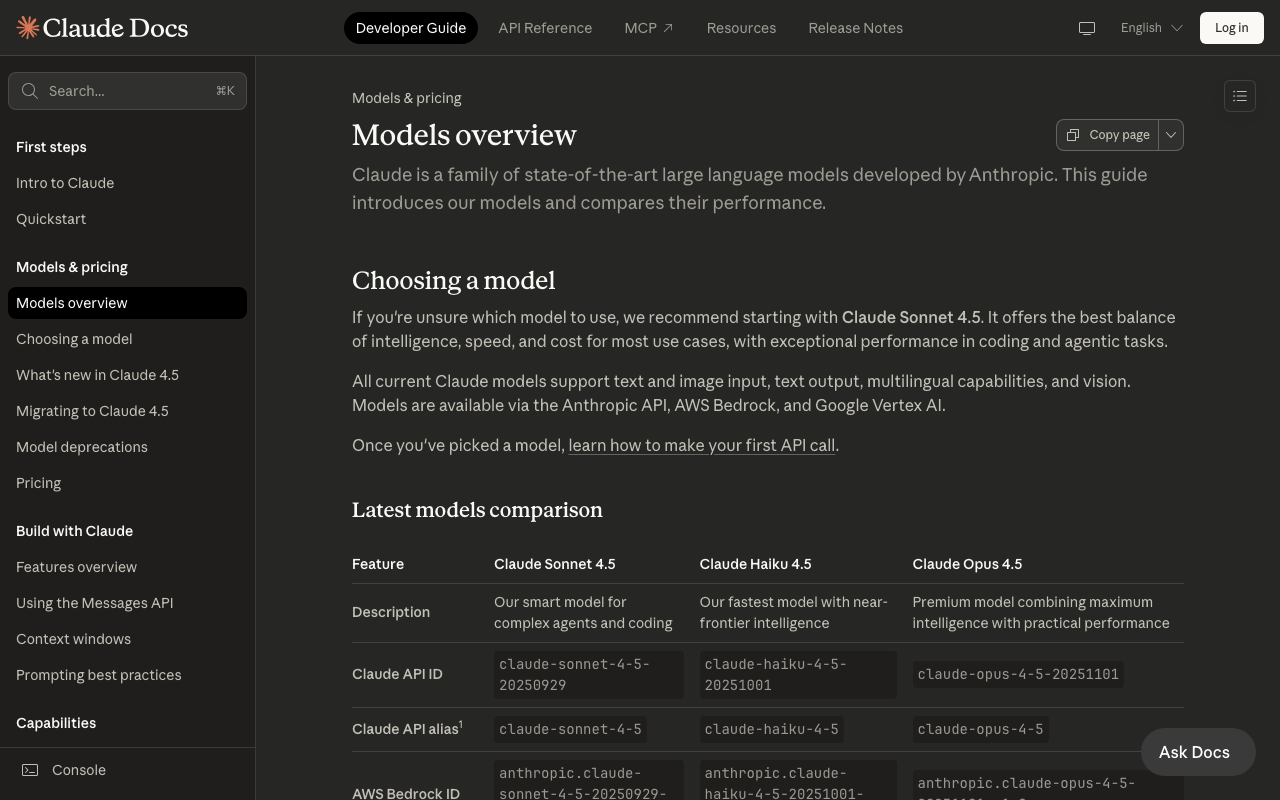Click the Description row label
1280x800 pixels.
pyautogui.click(x=391, y=612)
